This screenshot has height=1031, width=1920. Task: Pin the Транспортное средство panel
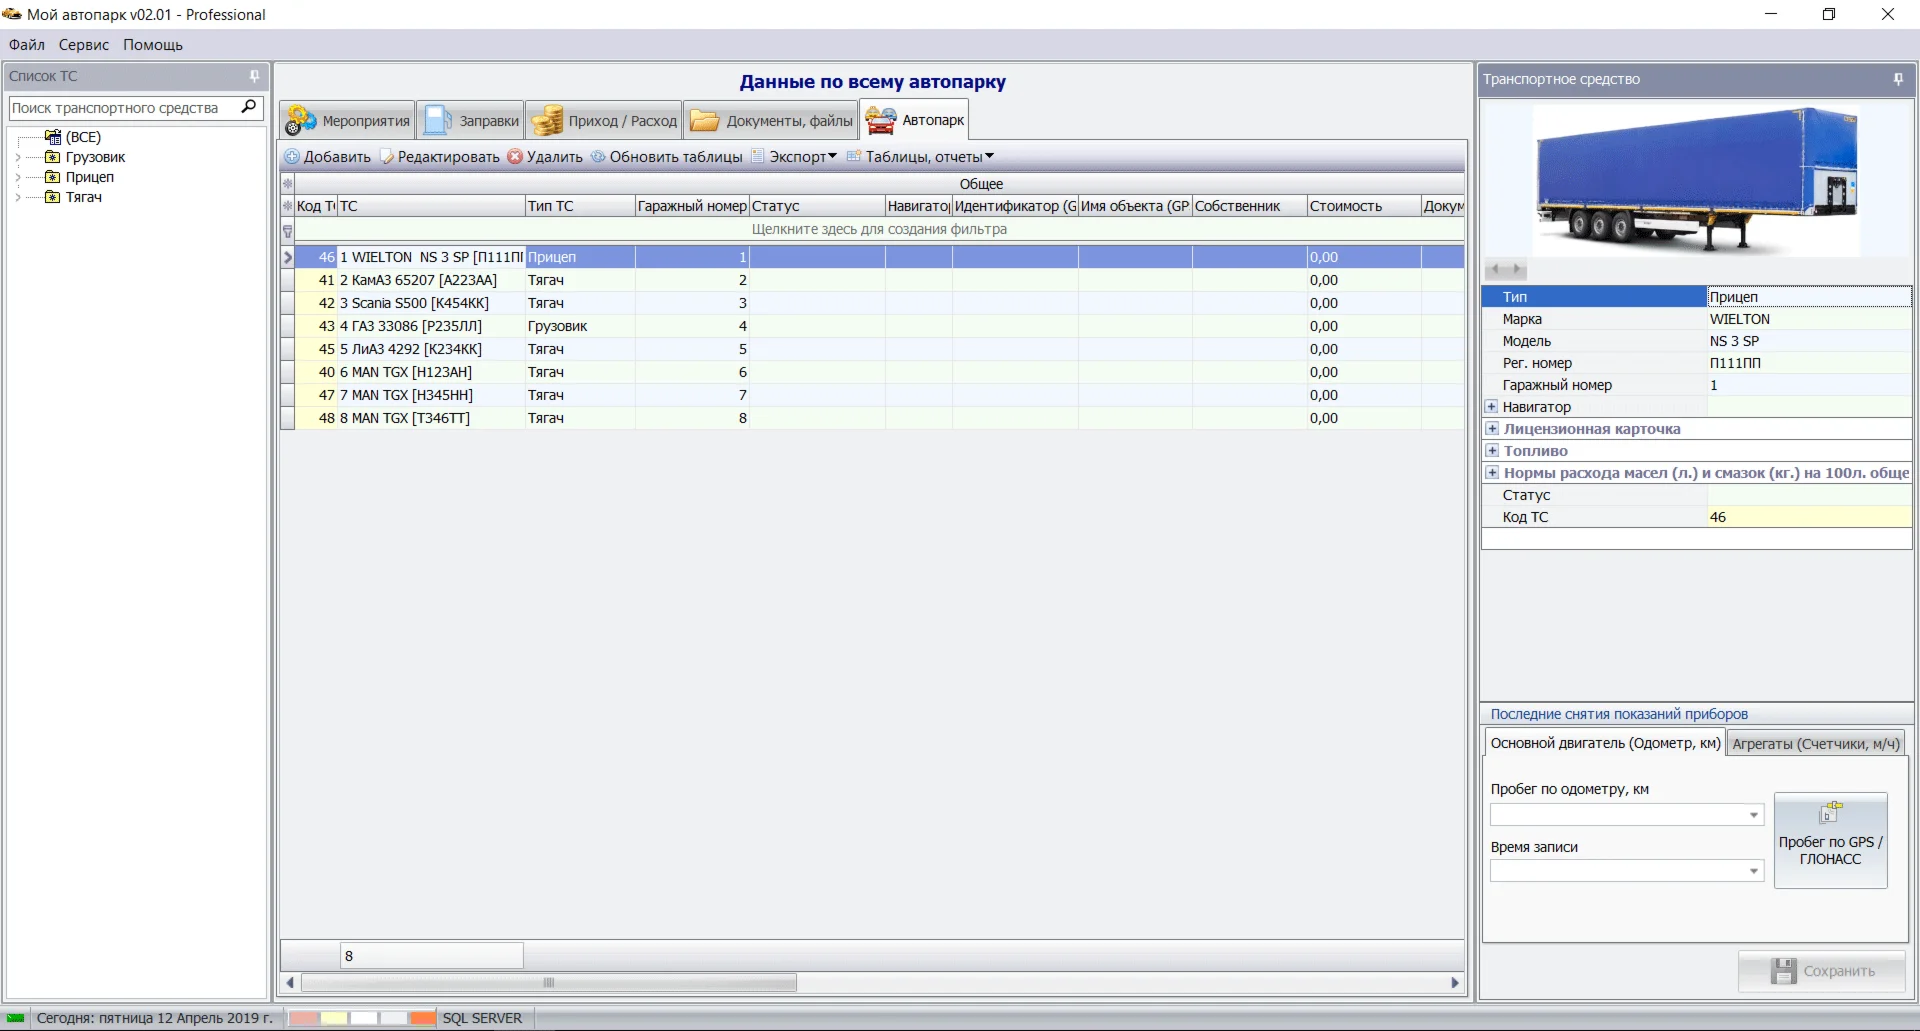tap(1898, 79)
